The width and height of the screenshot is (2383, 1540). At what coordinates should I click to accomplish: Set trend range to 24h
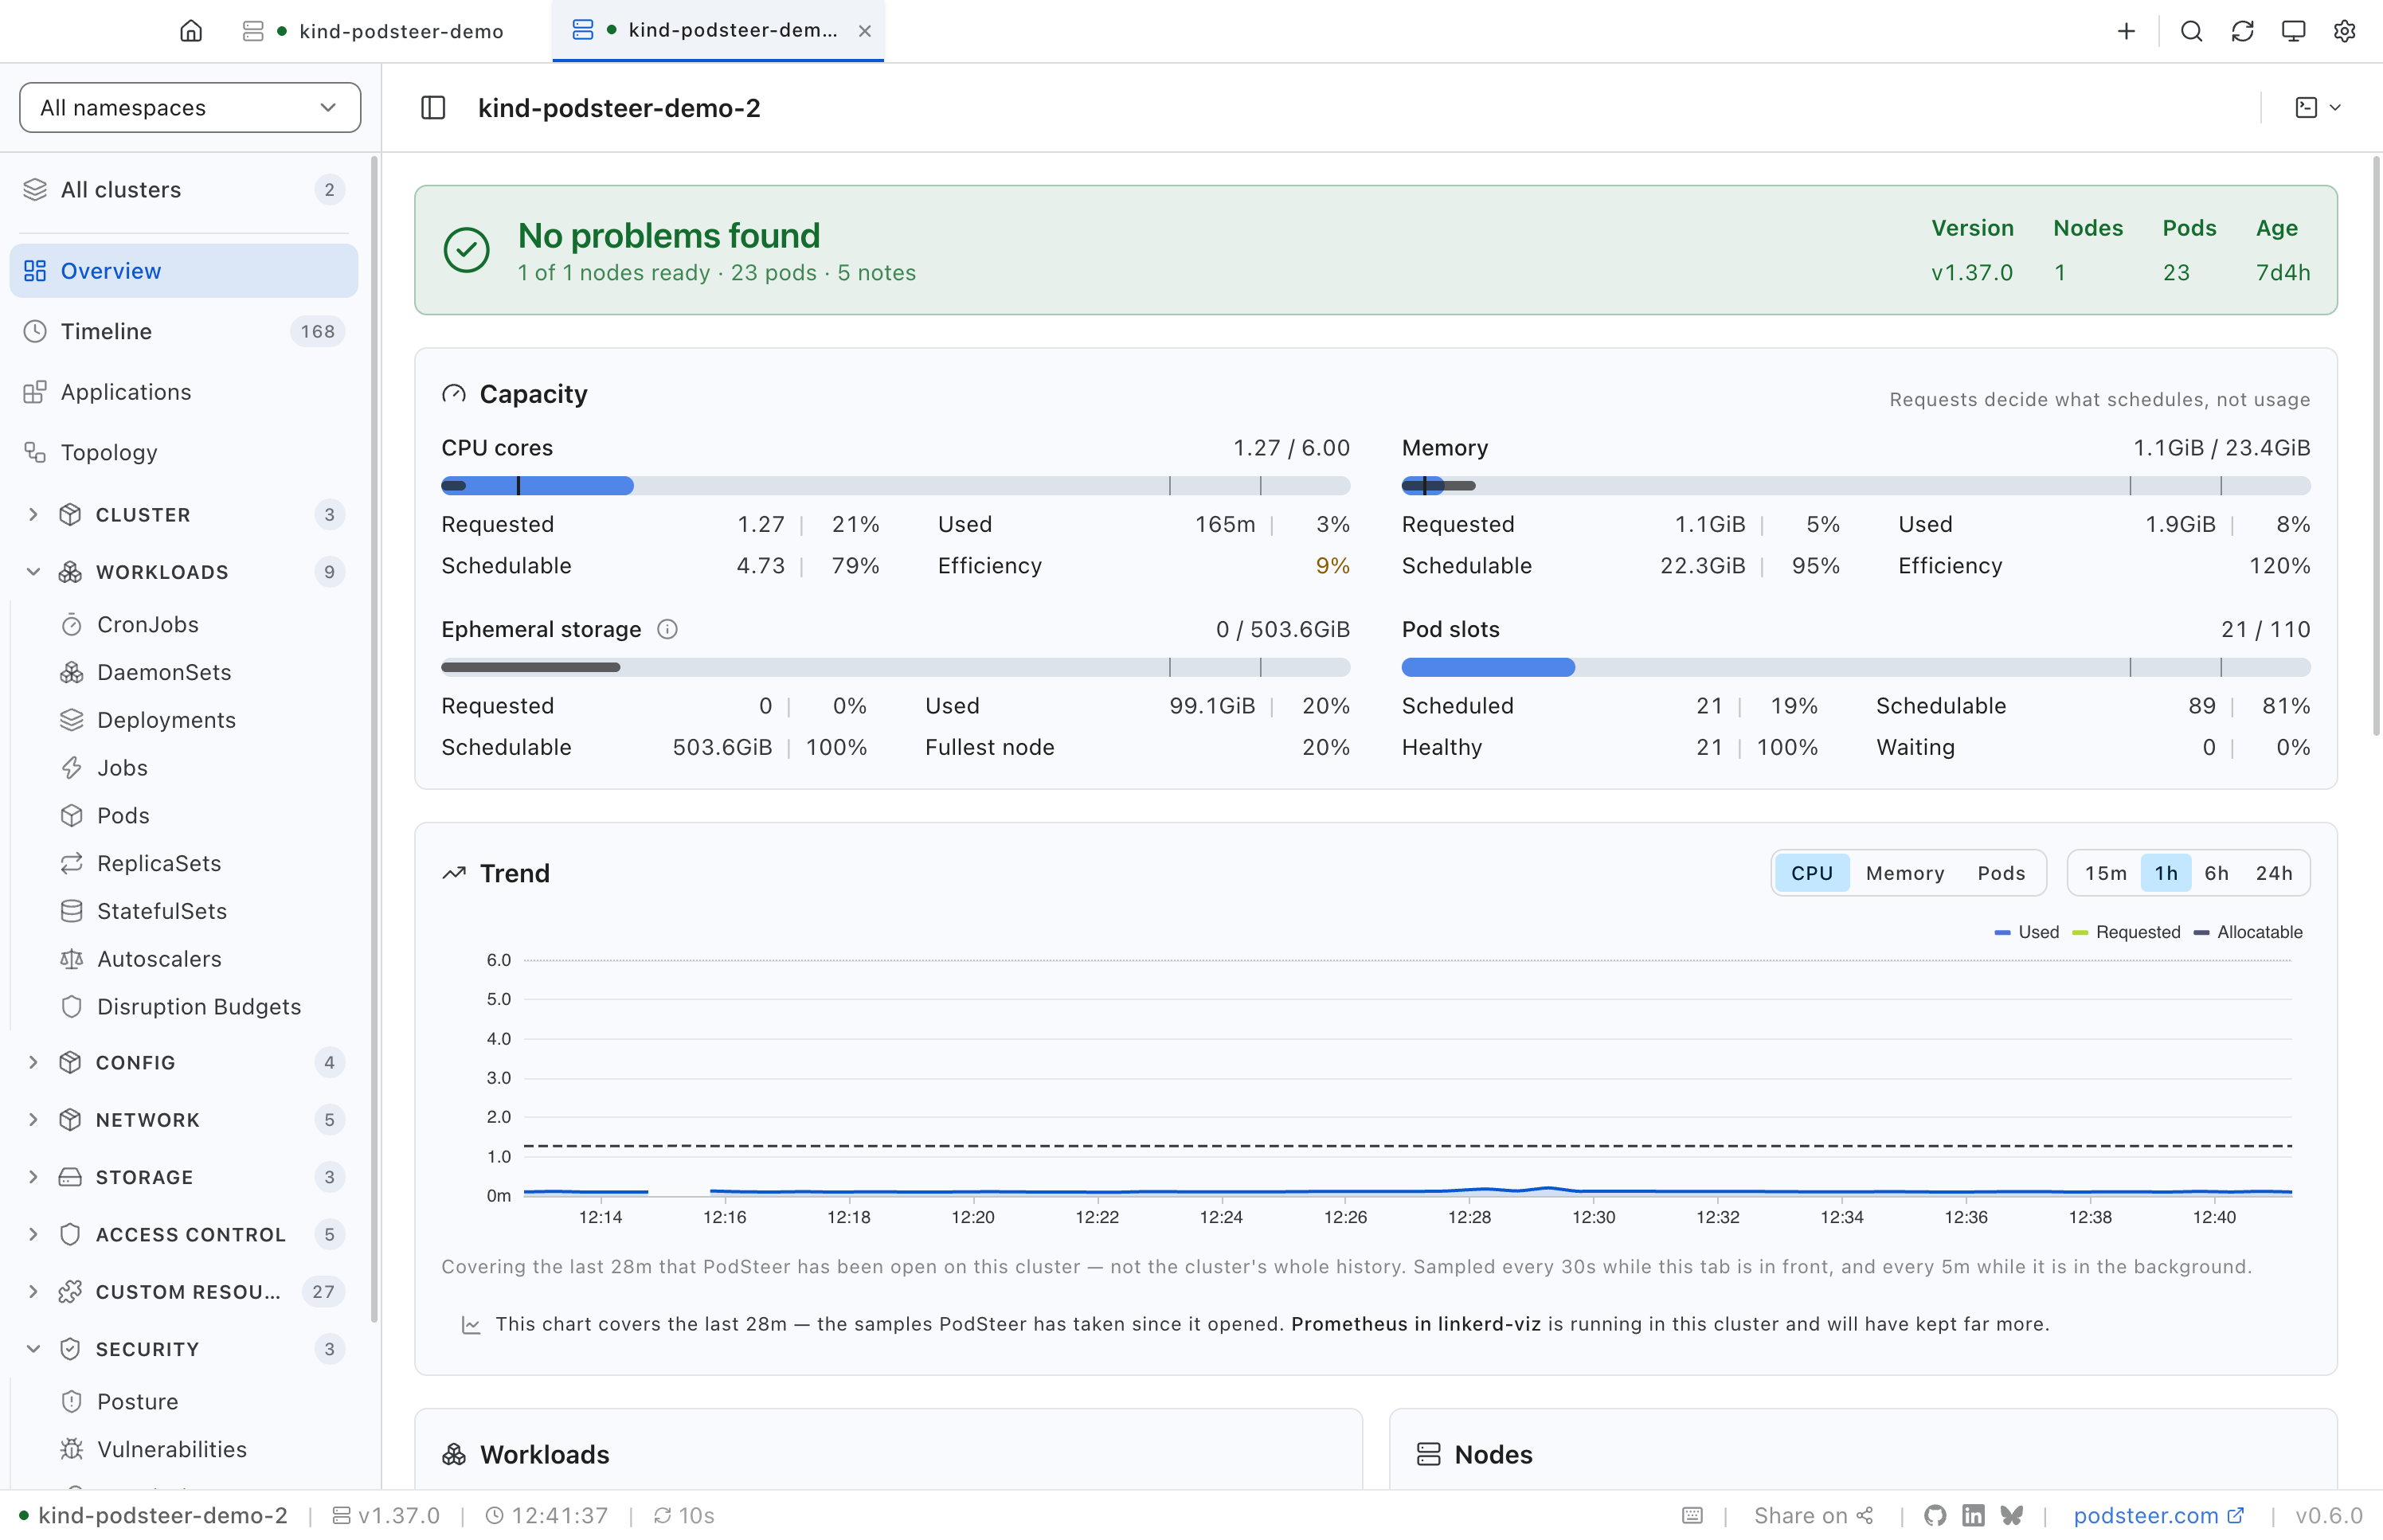coord(2273,873)
